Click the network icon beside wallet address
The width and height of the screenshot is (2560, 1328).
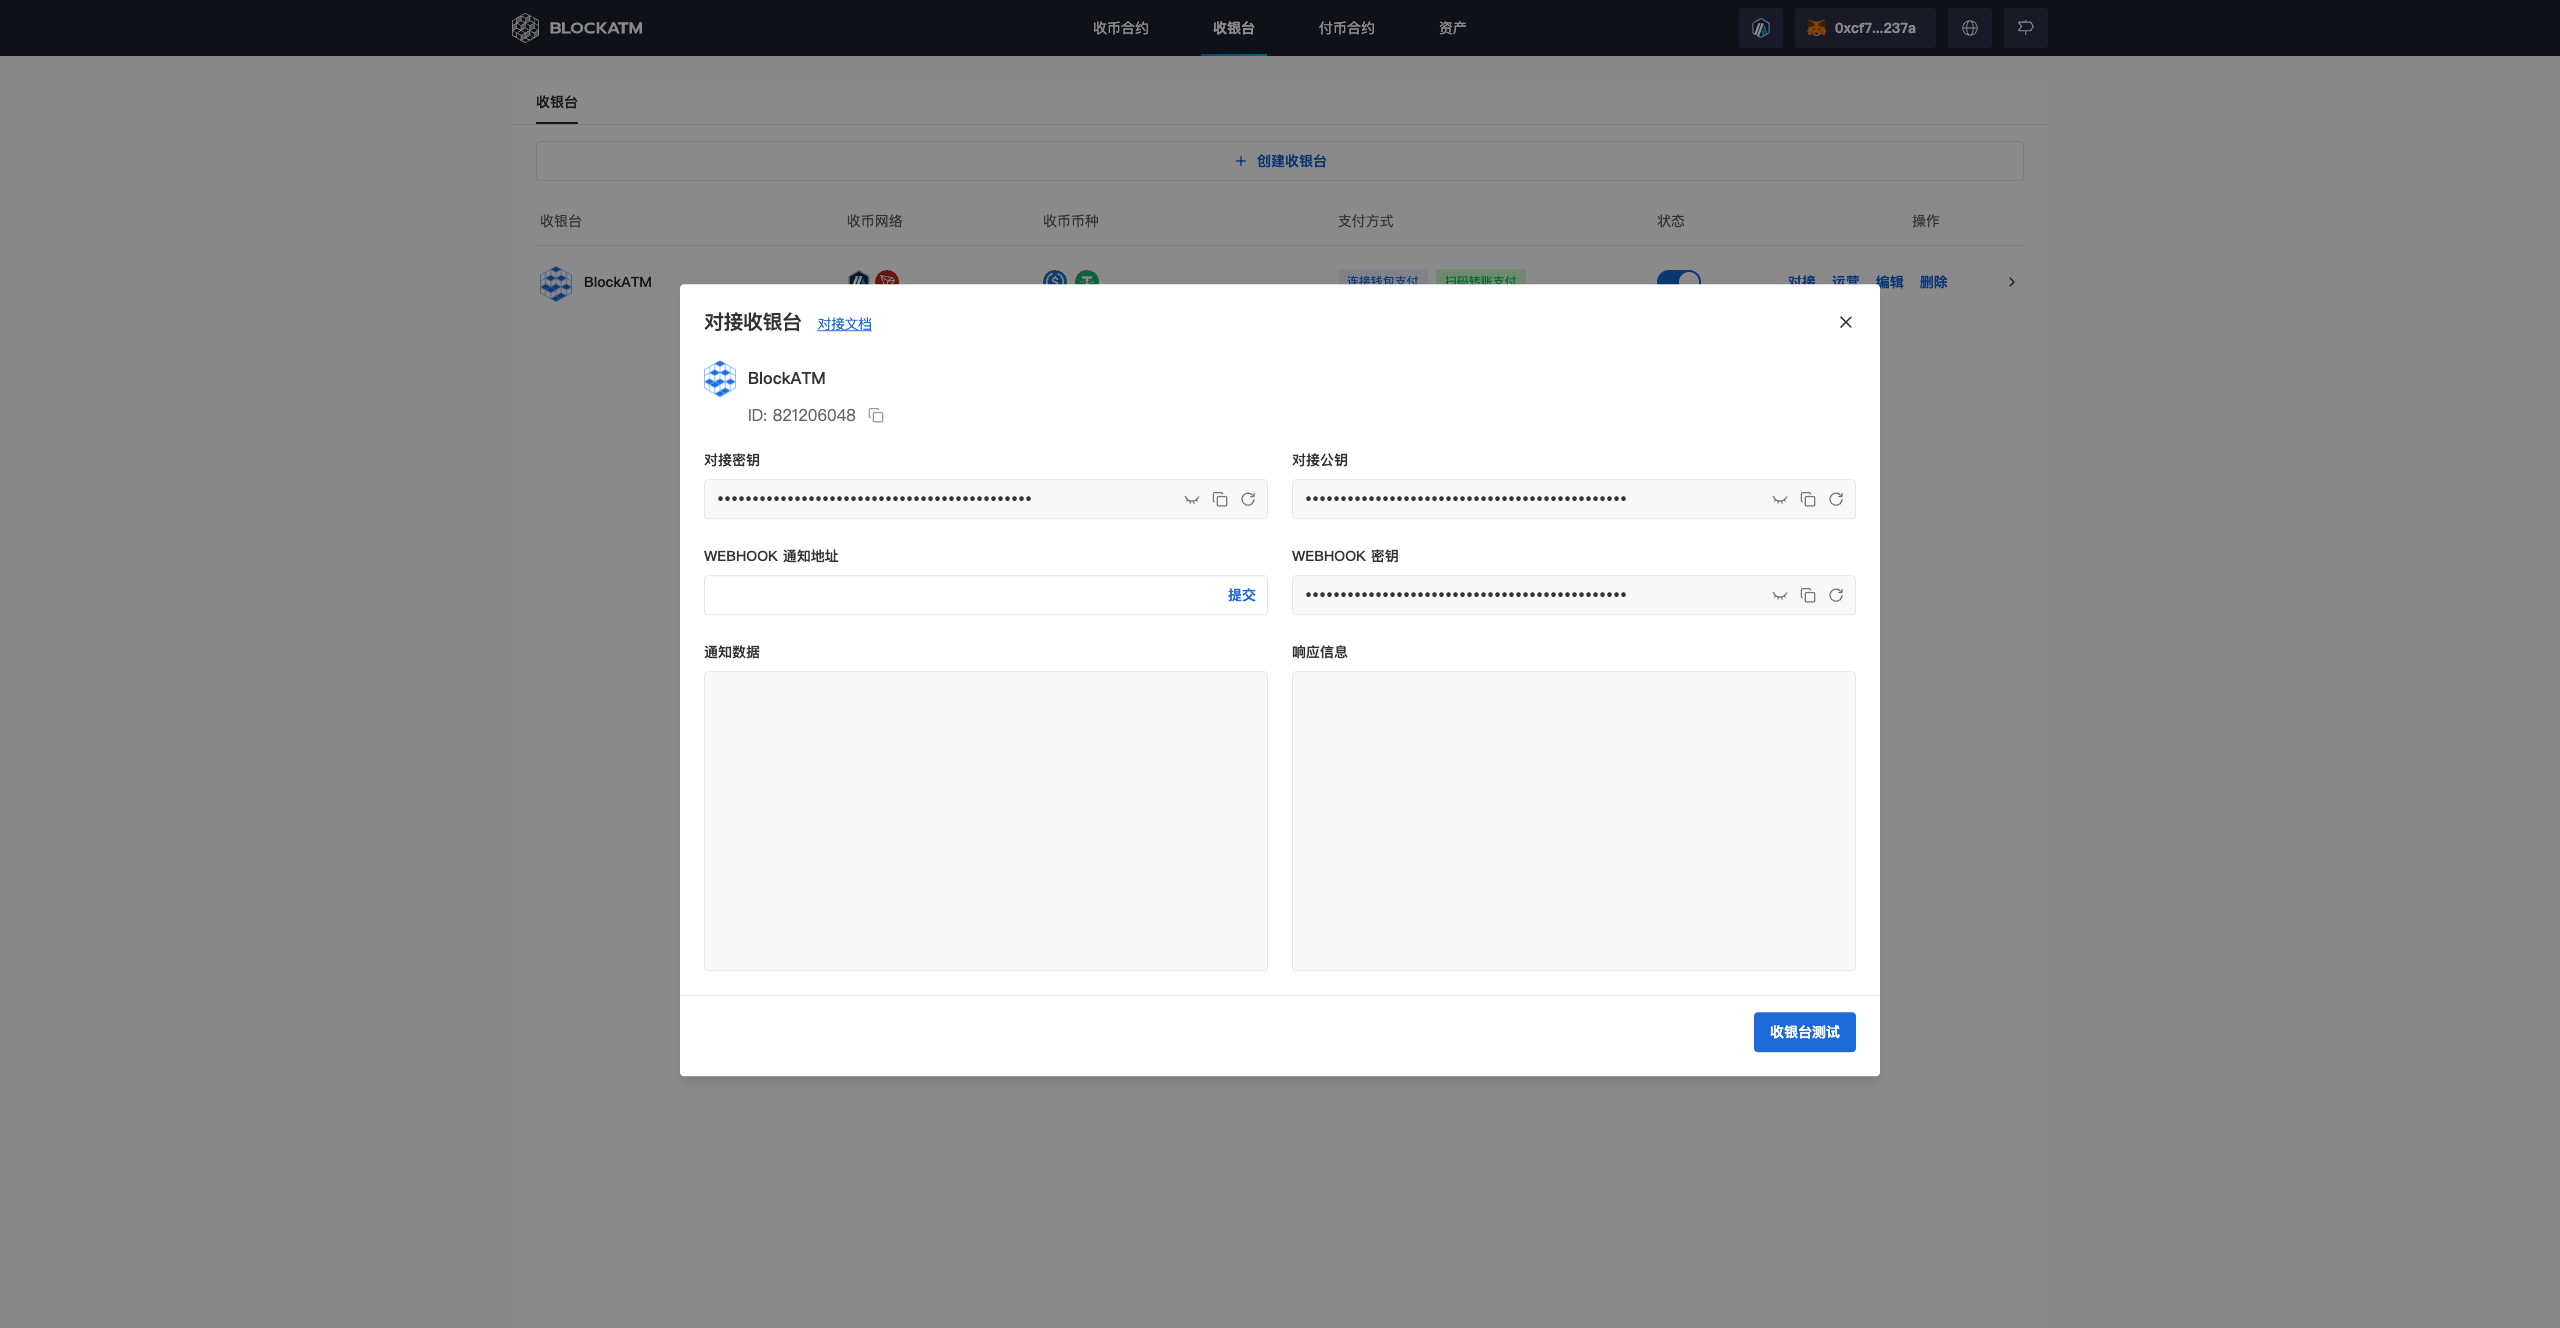[x=1760, y=28]
